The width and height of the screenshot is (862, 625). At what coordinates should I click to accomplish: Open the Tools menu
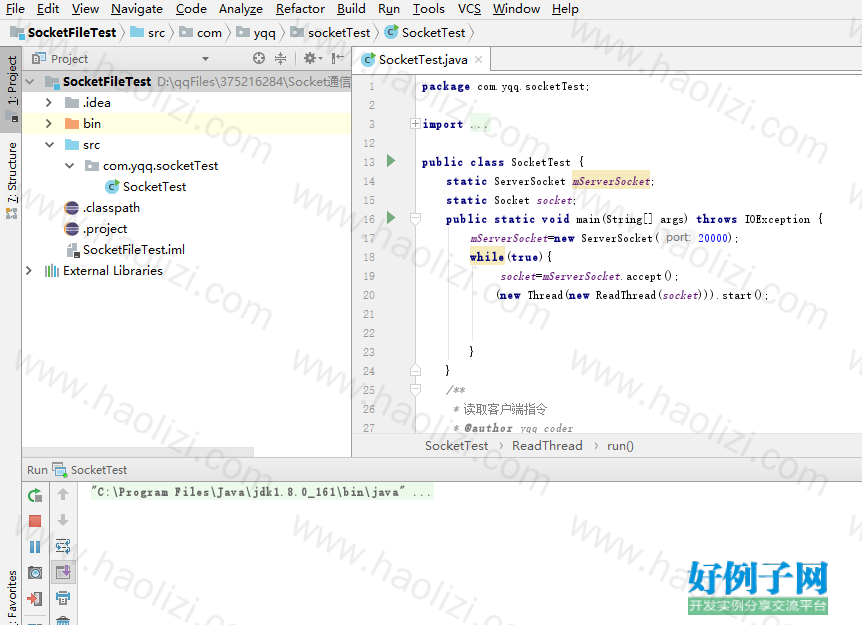(x=429, y=9)
